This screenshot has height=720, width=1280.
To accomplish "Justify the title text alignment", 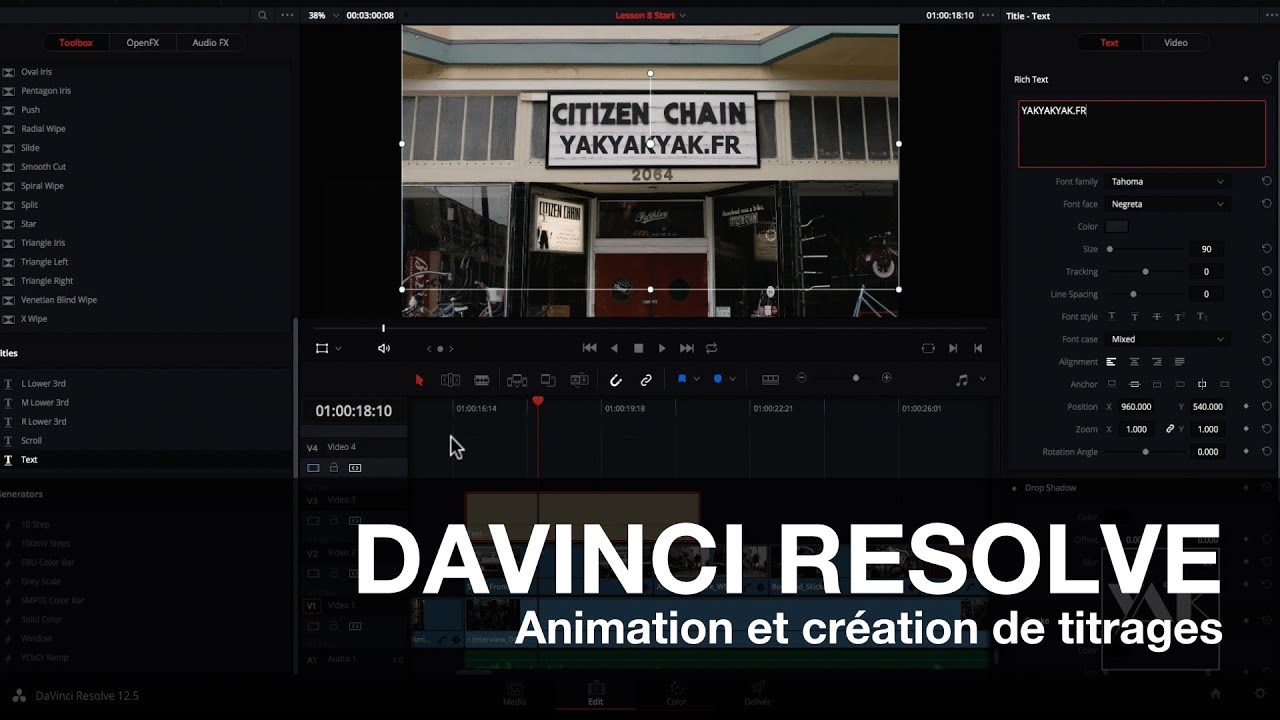I will (x=1180, y=362).
